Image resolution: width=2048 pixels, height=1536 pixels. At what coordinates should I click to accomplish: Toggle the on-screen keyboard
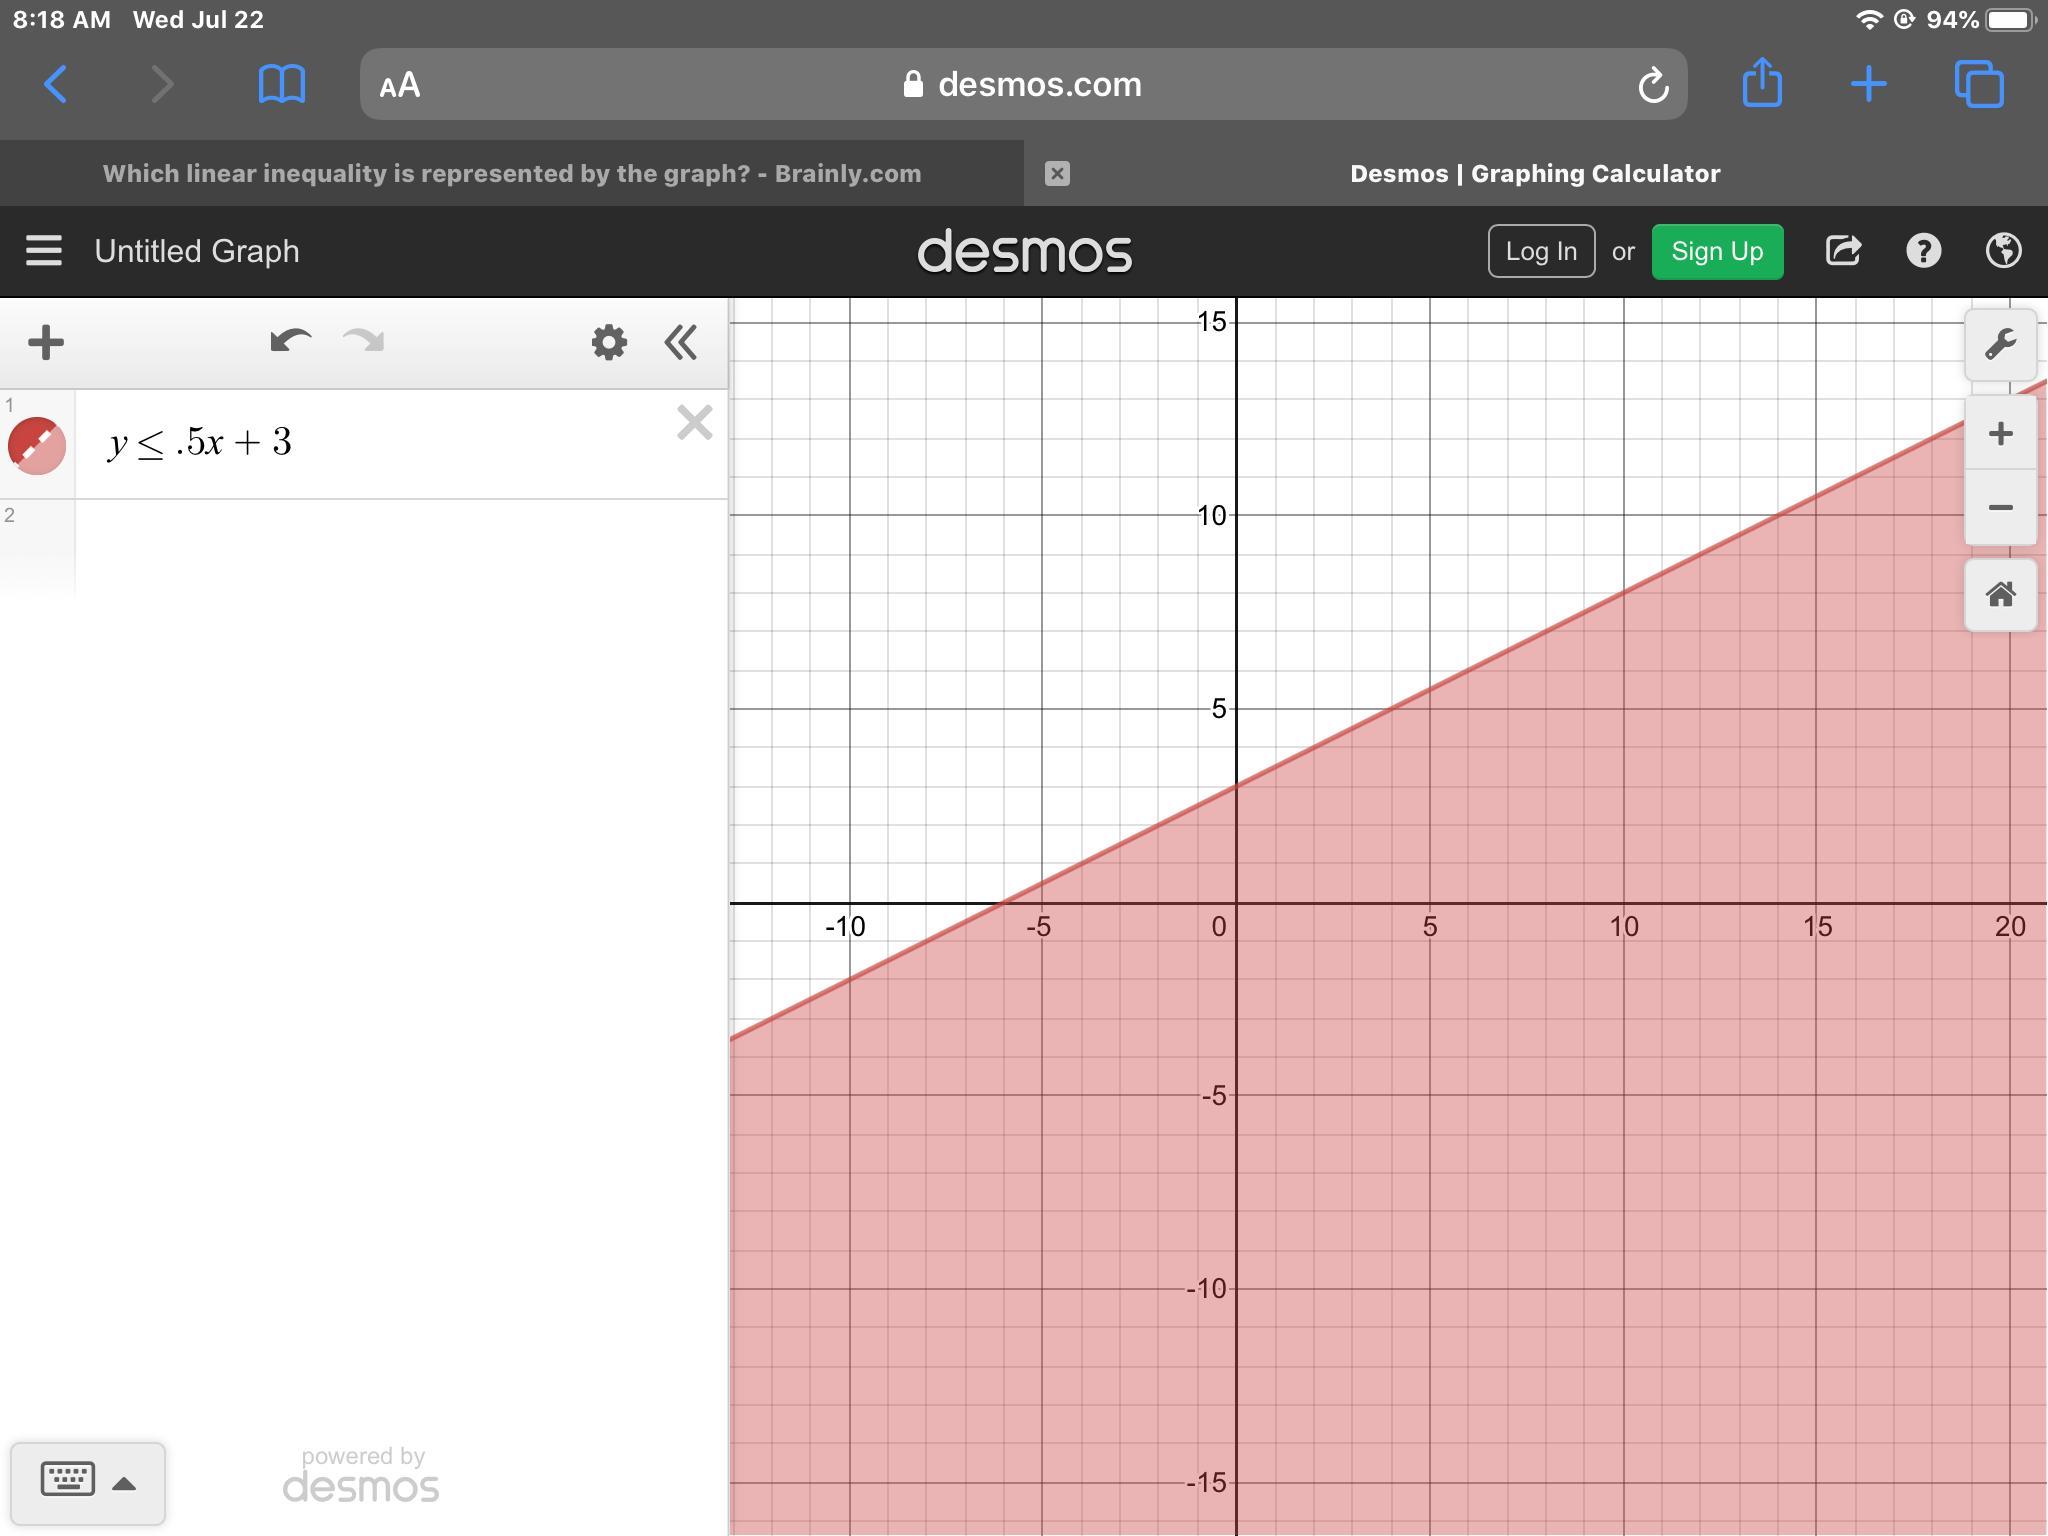87,1482
